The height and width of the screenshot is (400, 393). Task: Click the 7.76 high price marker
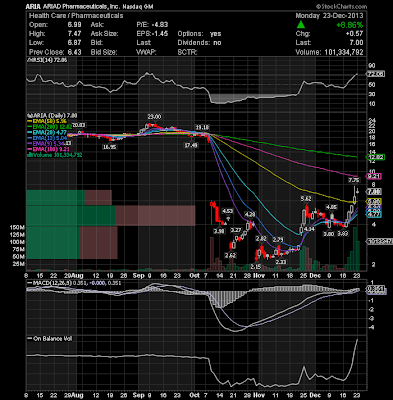[x=354, y=180]
